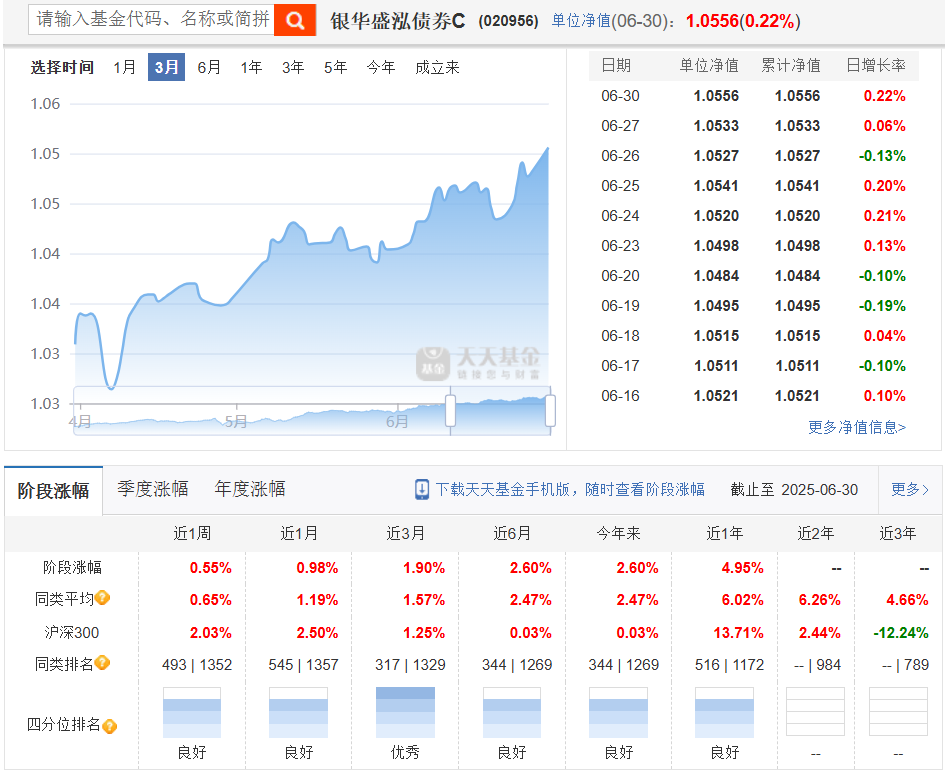The height and width of the screenshot is (773, 945).
Task: Click the orange search magnifier button
Action: pos(295,20)
